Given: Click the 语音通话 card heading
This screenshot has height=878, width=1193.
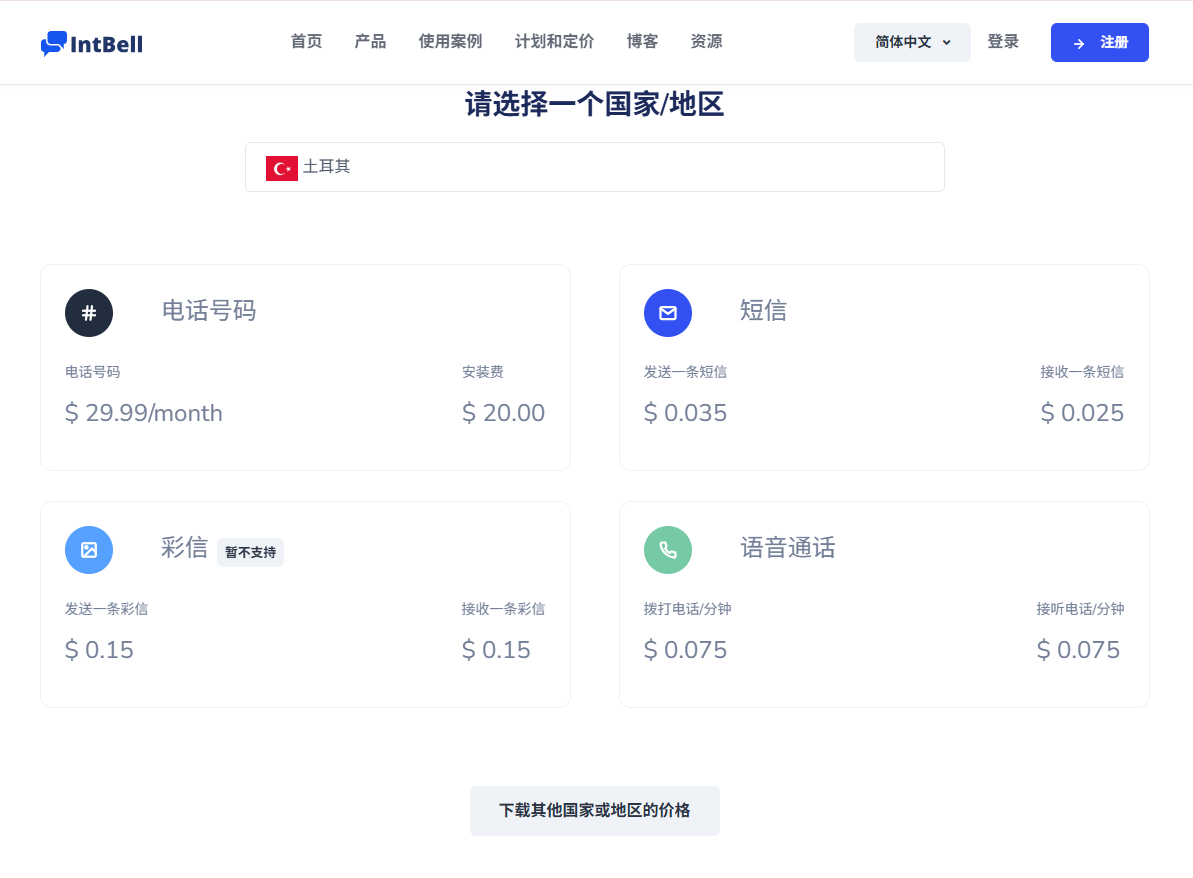Looking at the screenshot, I should pyautogui.click(x=787, y=548).
